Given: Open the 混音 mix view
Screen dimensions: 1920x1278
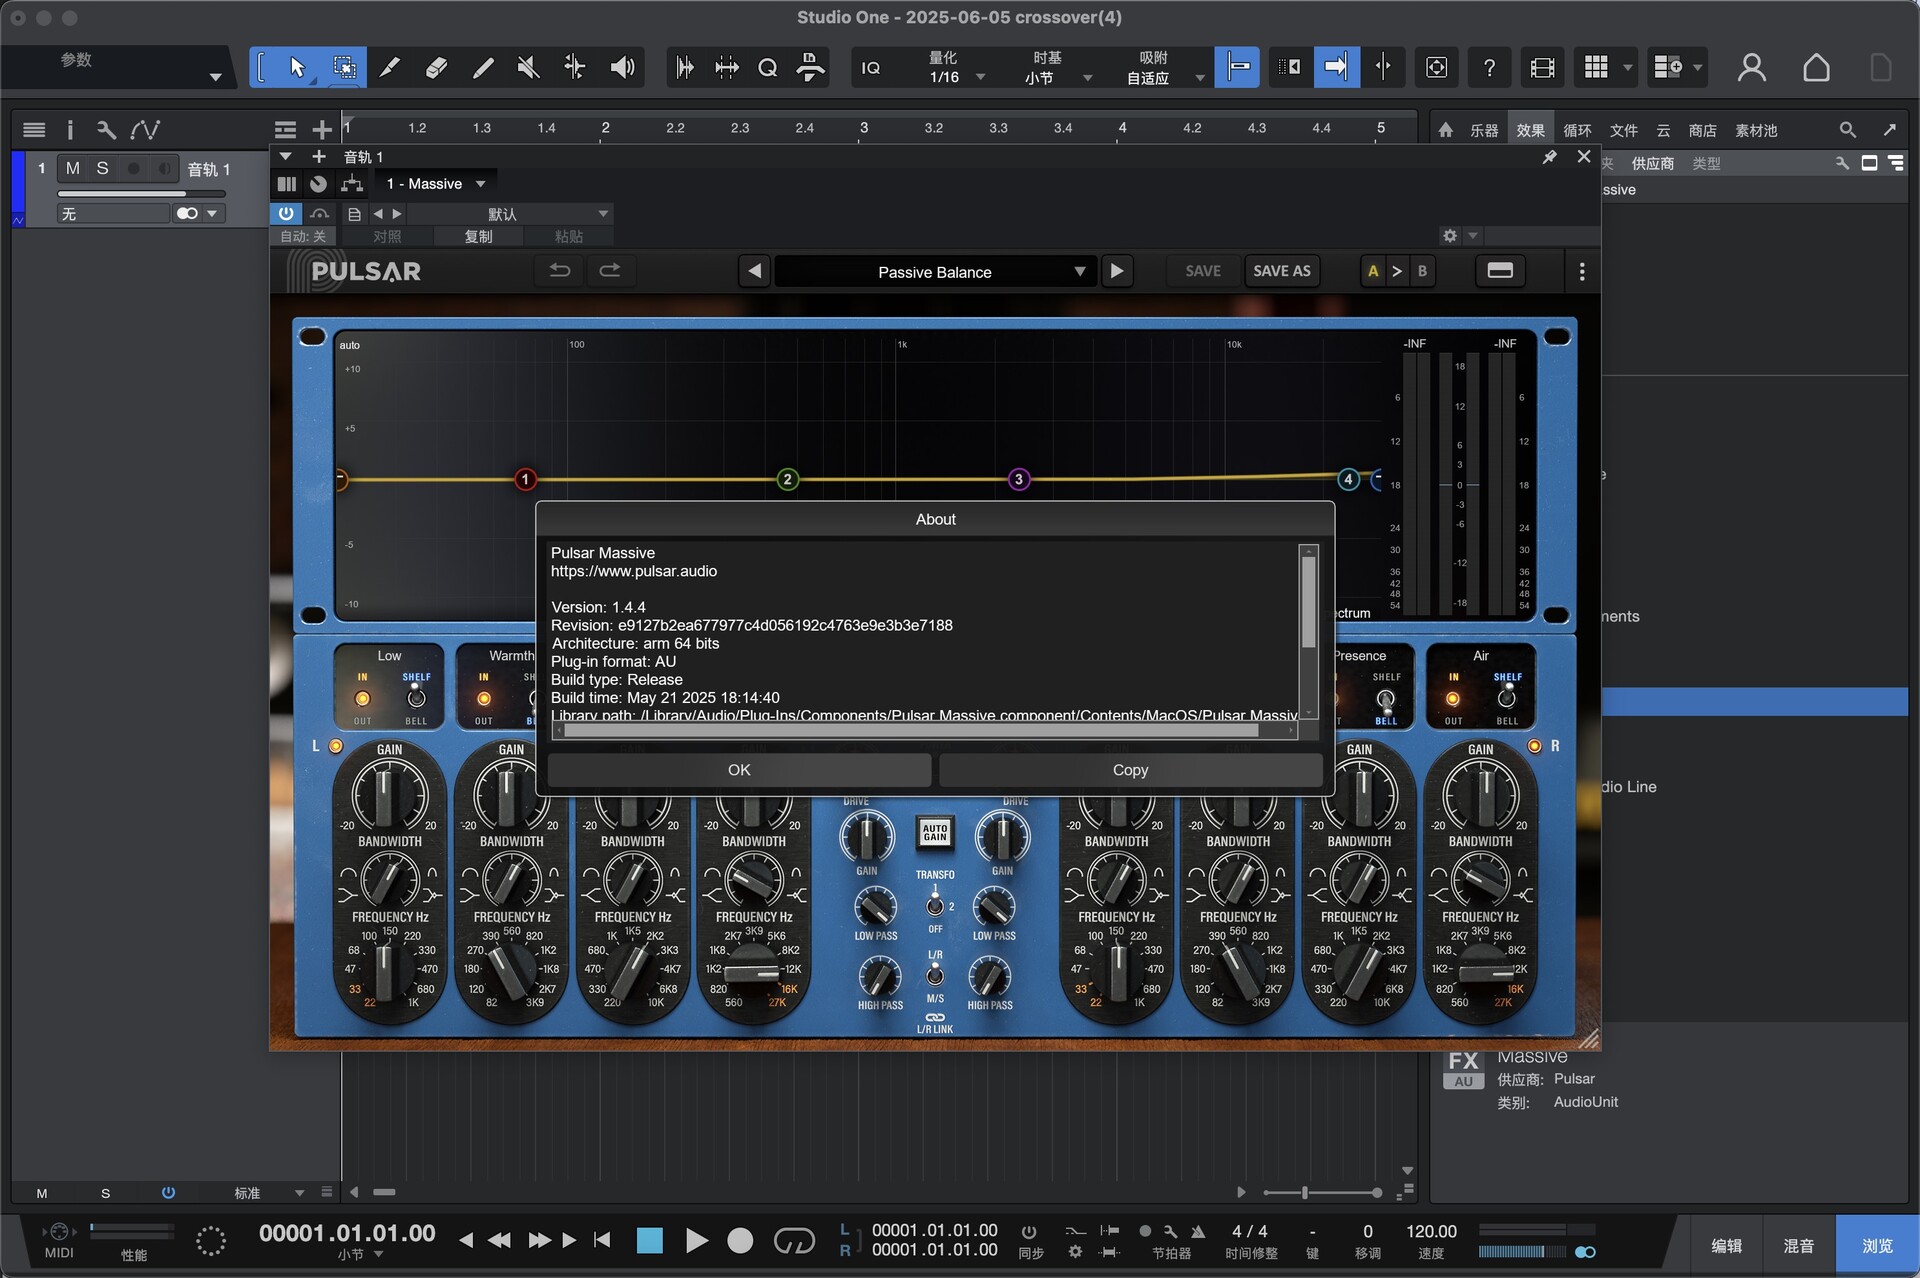Looking at the screenshot, I should pos(1798,1245).
